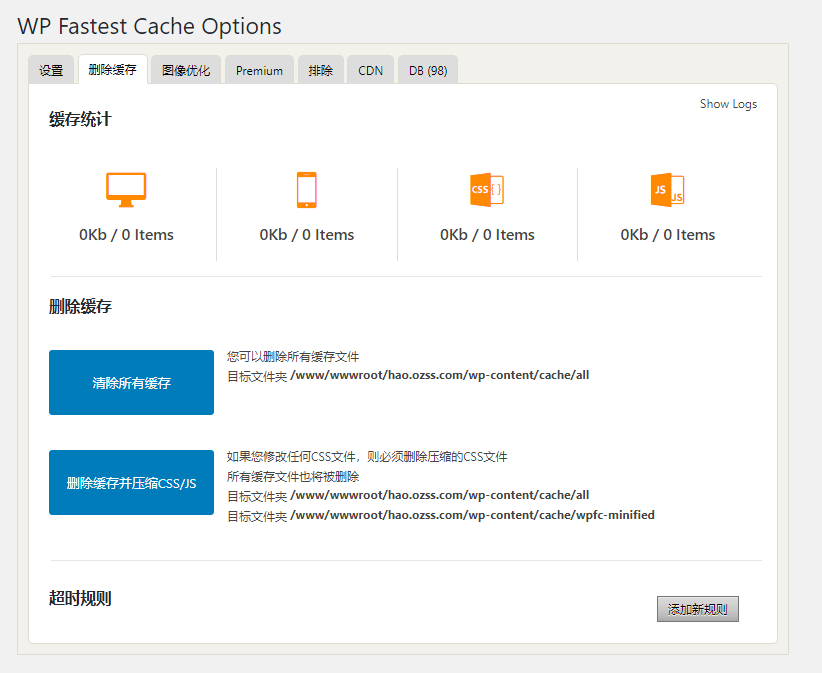The height and width of the screenshot is (673, 822).
Task: Click the 0Kb / 0 Items text under phone icon
Action: (x=307, y=234)
